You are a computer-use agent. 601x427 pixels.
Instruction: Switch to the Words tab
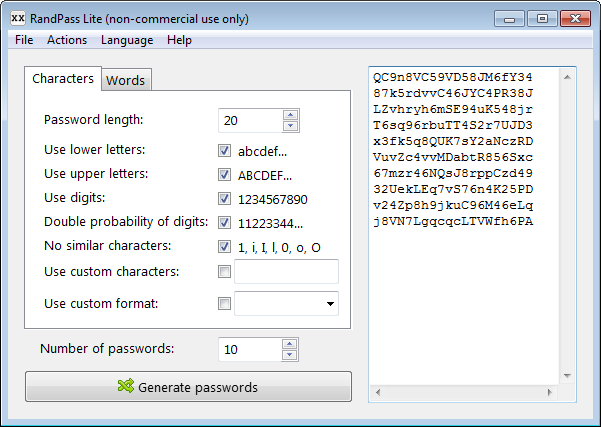(x=126, y=80)
